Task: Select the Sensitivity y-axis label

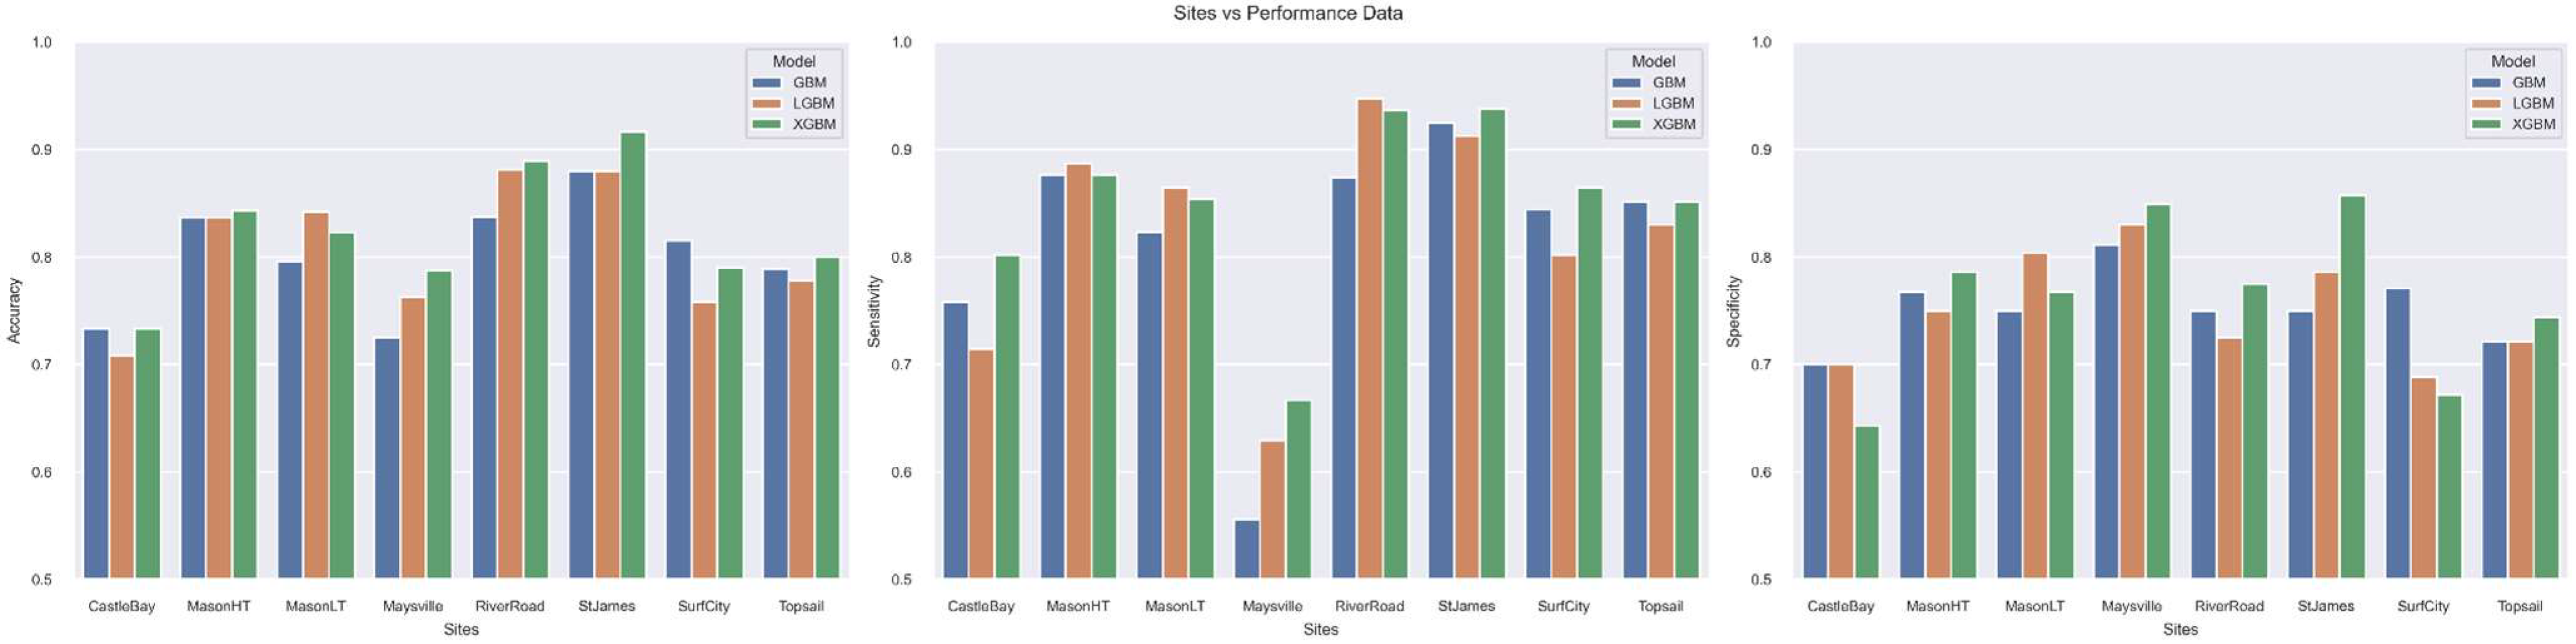Action: pyautogui.click(x=874, y=311)
